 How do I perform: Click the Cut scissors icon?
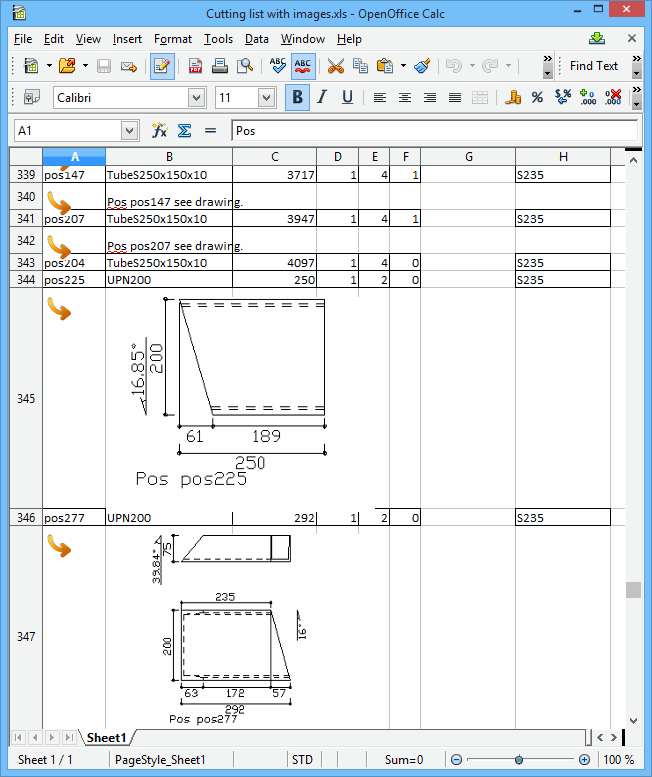click(x=335, y=66)
